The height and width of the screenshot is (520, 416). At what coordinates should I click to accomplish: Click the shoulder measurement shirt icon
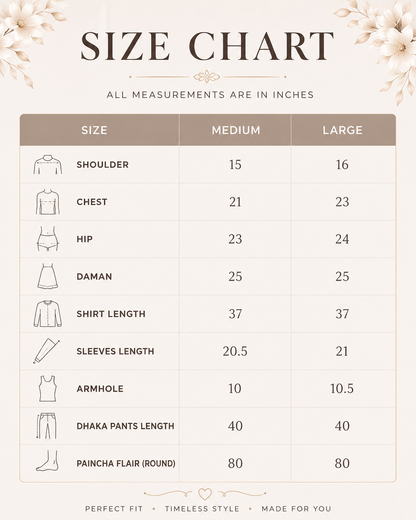point(48,165)
